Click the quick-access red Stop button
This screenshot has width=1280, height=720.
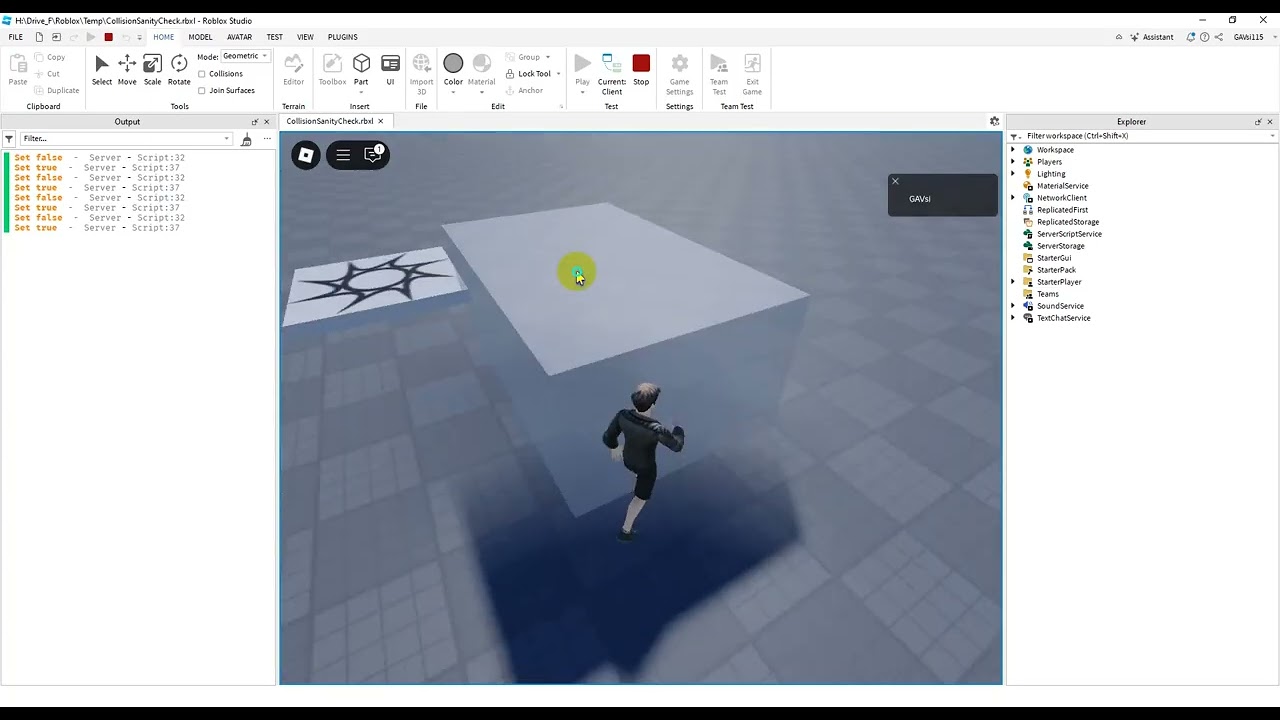click(109, 37)
